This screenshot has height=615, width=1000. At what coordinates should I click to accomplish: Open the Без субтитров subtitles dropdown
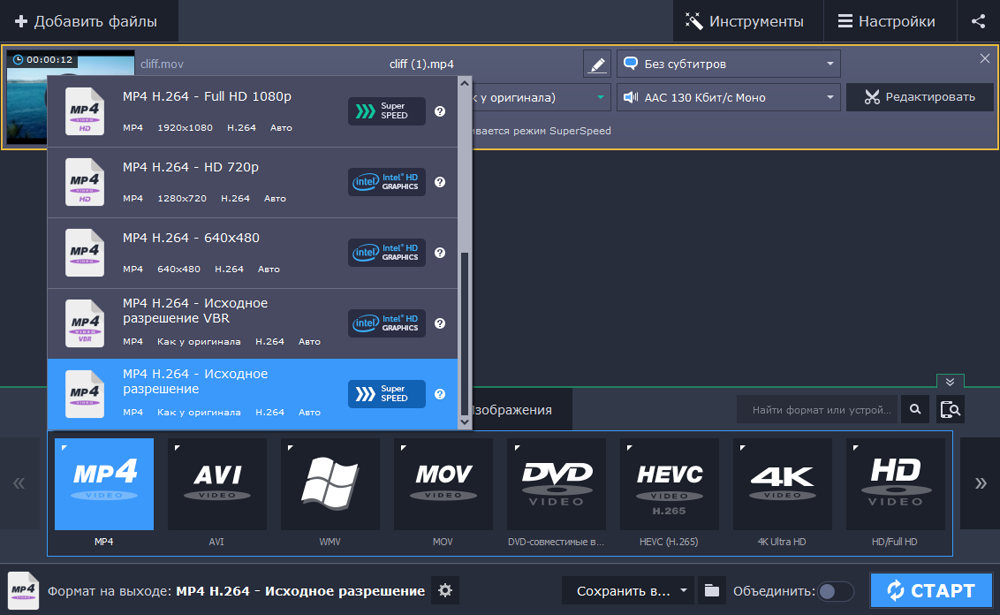(728, 64)
